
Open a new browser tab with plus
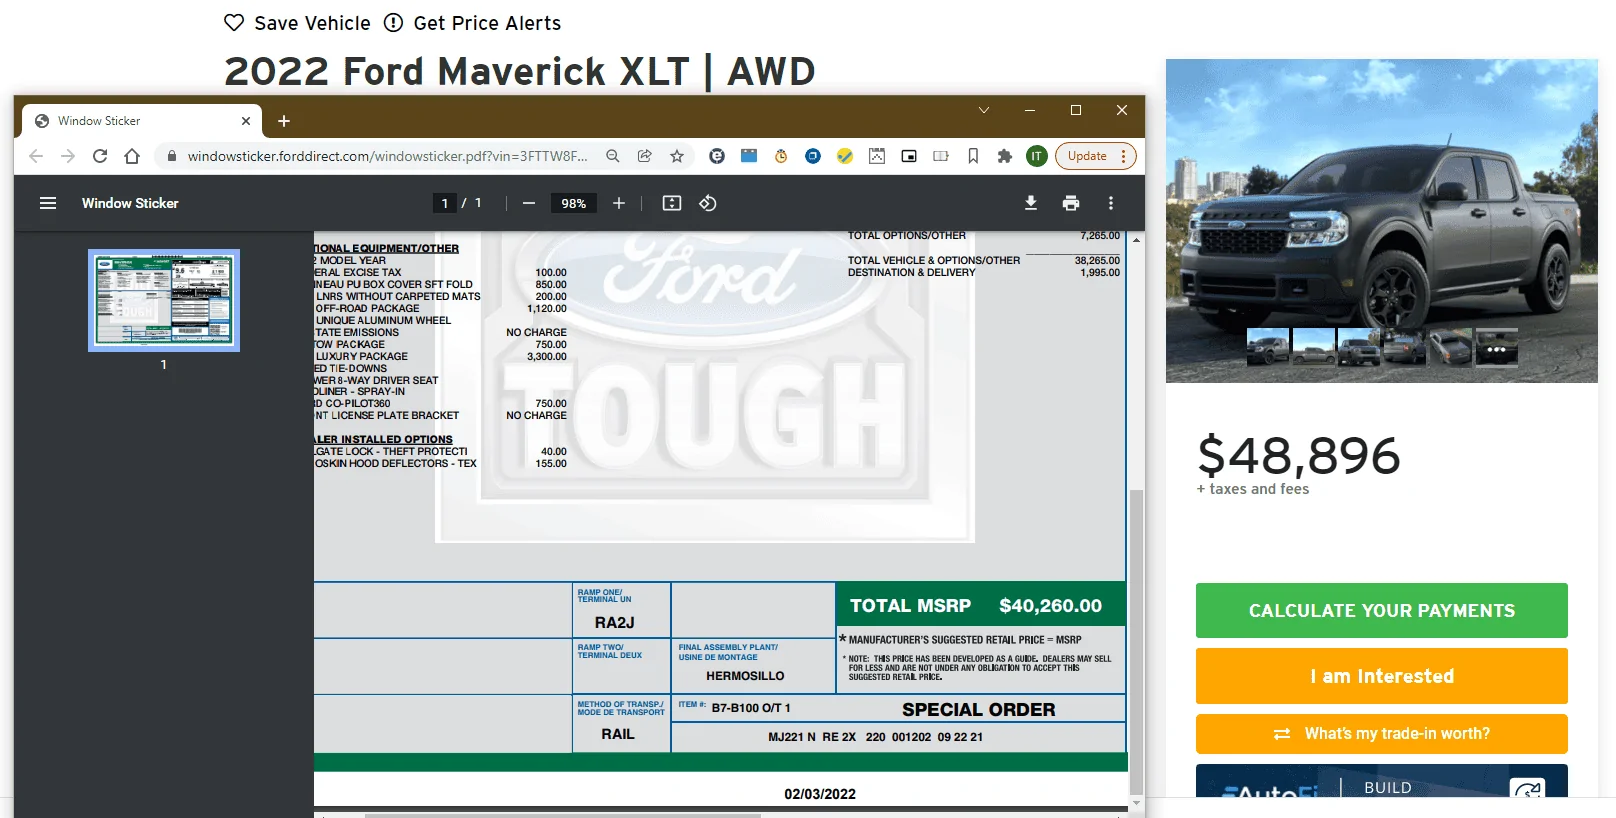click(x=284, y=121)
